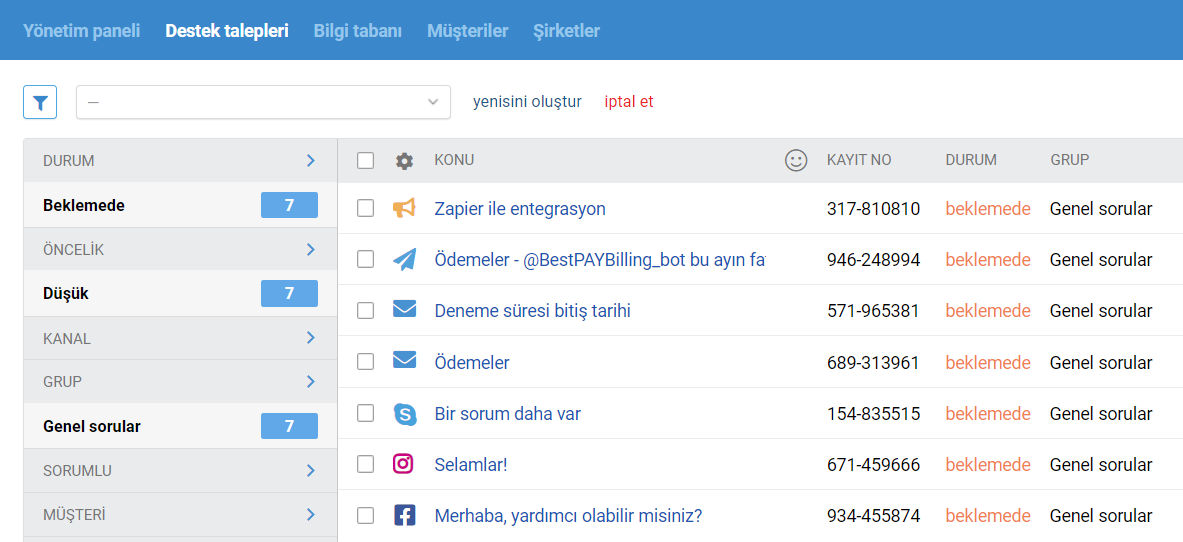Click the yenisini oluştur link

click(527, 102)
